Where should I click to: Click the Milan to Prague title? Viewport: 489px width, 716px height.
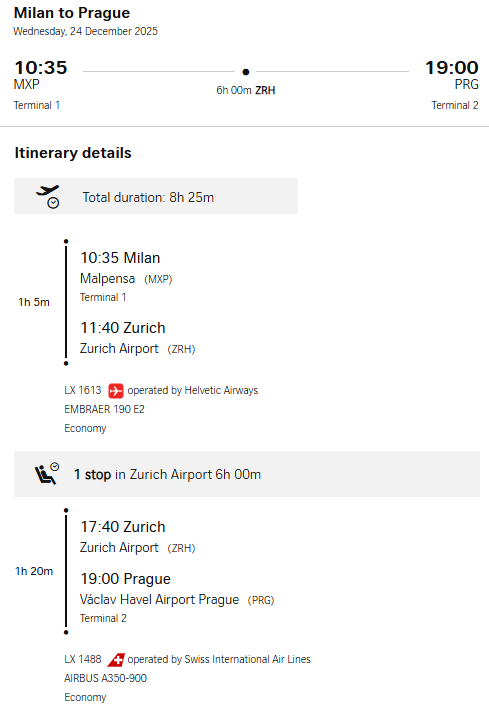coord(72,13)
